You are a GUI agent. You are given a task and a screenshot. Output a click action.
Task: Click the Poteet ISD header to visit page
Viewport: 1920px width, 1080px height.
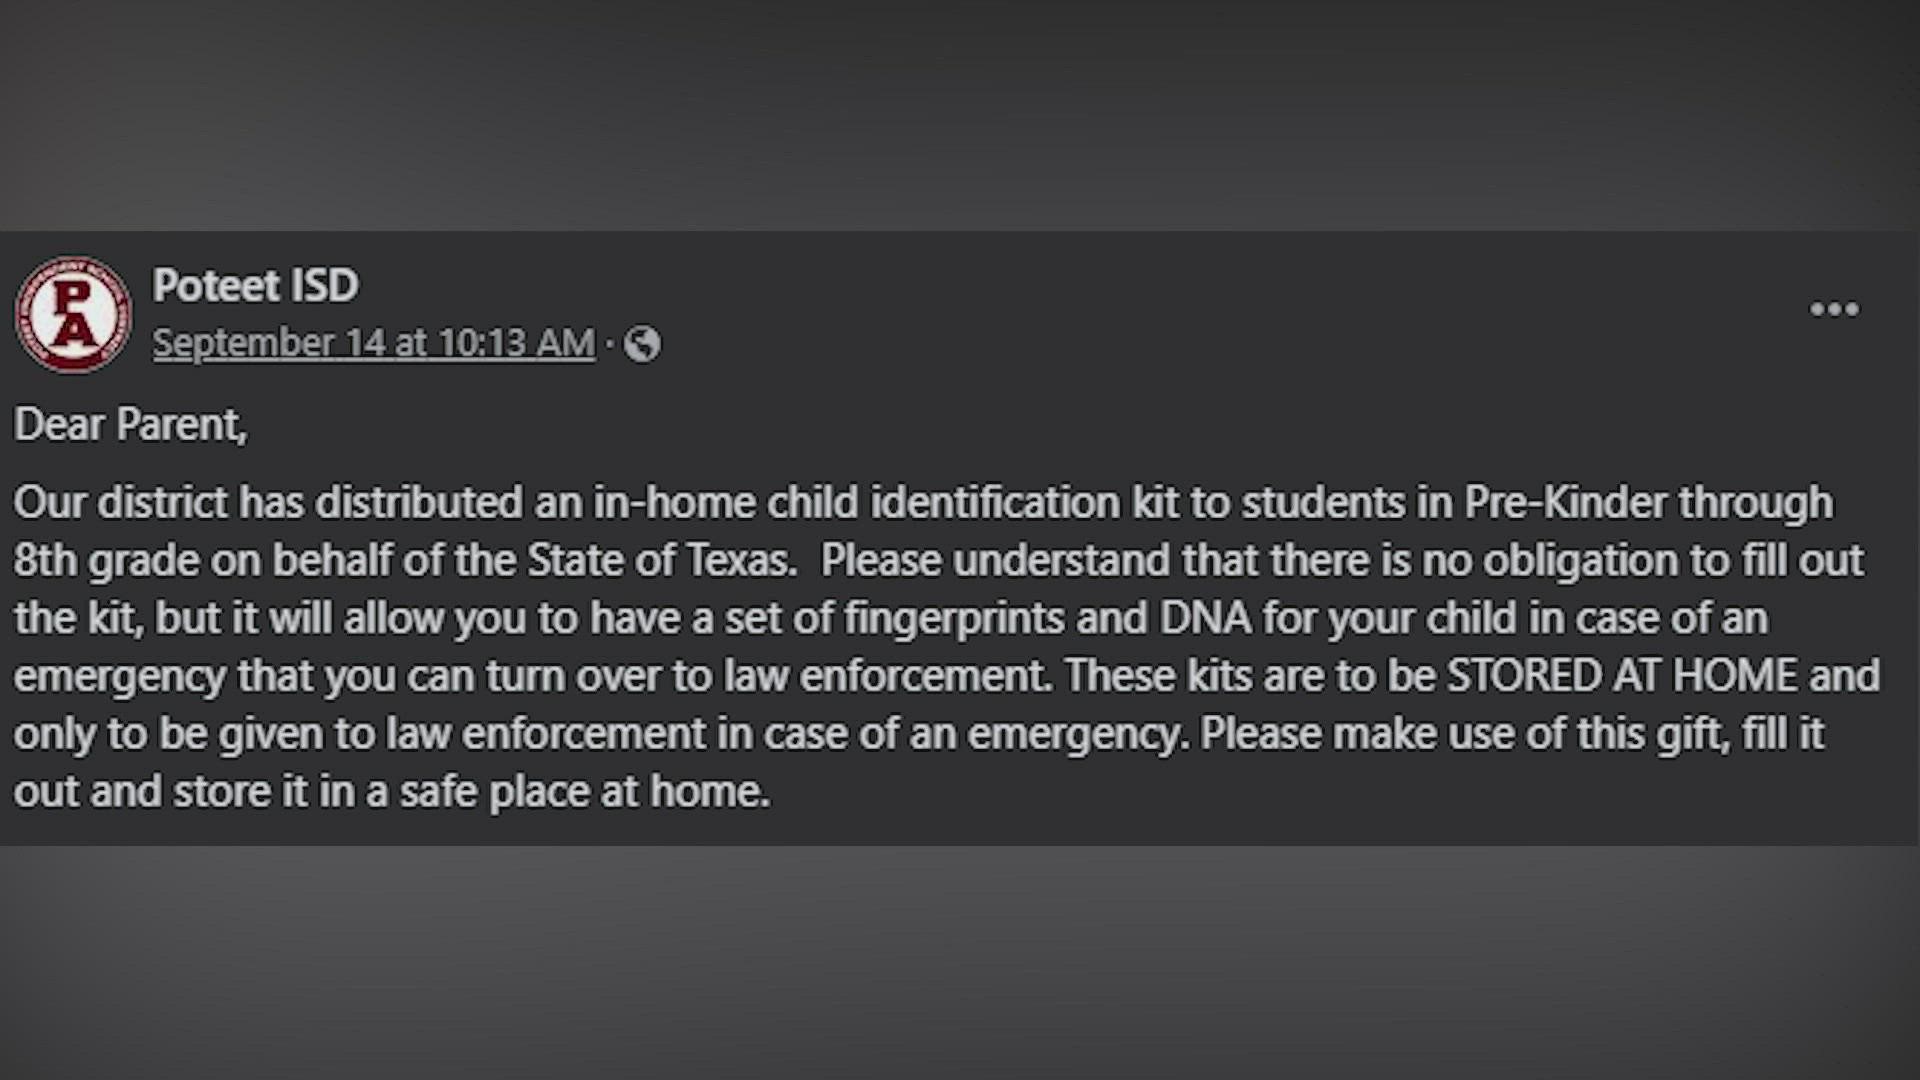pos(256,285)
